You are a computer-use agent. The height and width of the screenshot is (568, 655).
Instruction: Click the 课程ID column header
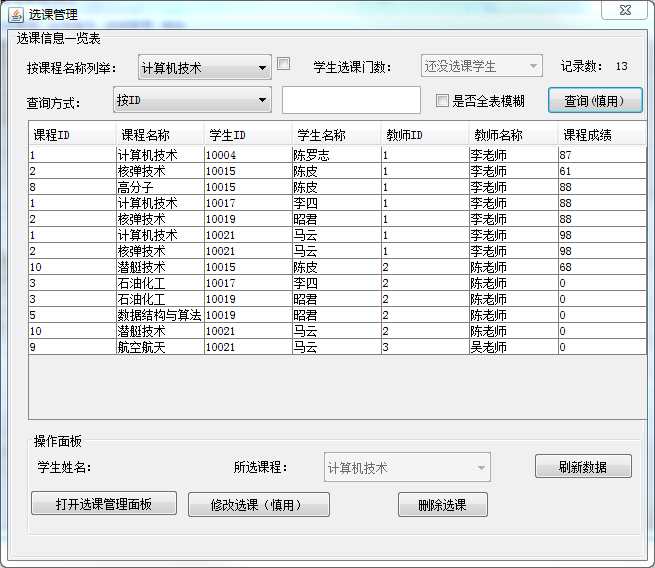click(x=72, y=135)
